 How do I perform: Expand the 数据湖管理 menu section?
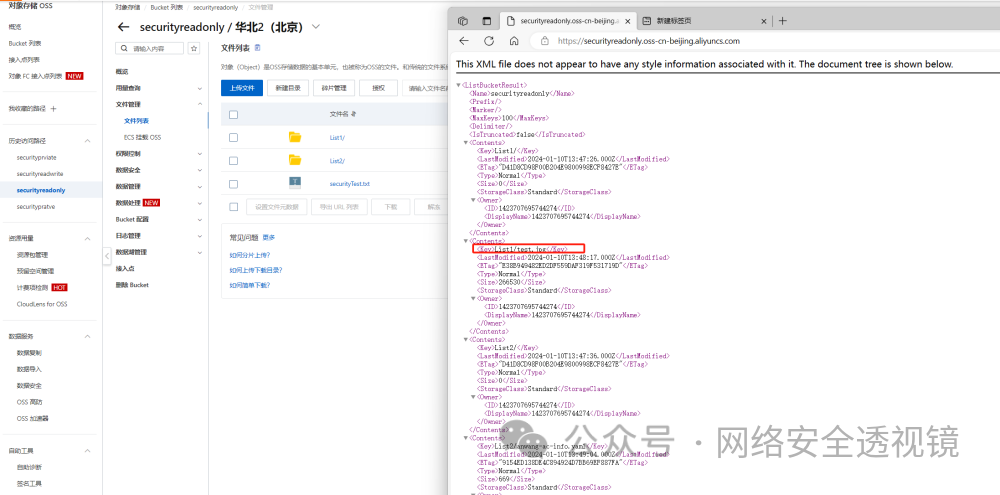tap(200, 253)
